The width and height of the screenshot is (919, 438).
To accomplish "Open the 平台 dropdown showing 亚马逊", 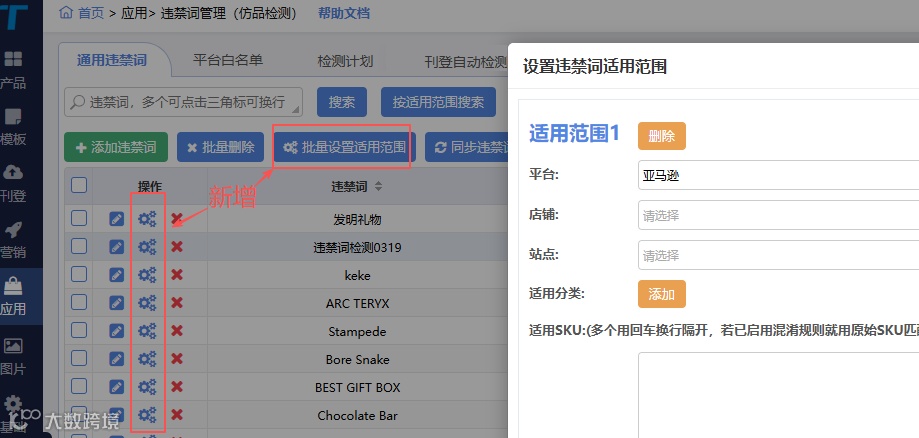I will point(778,175).
